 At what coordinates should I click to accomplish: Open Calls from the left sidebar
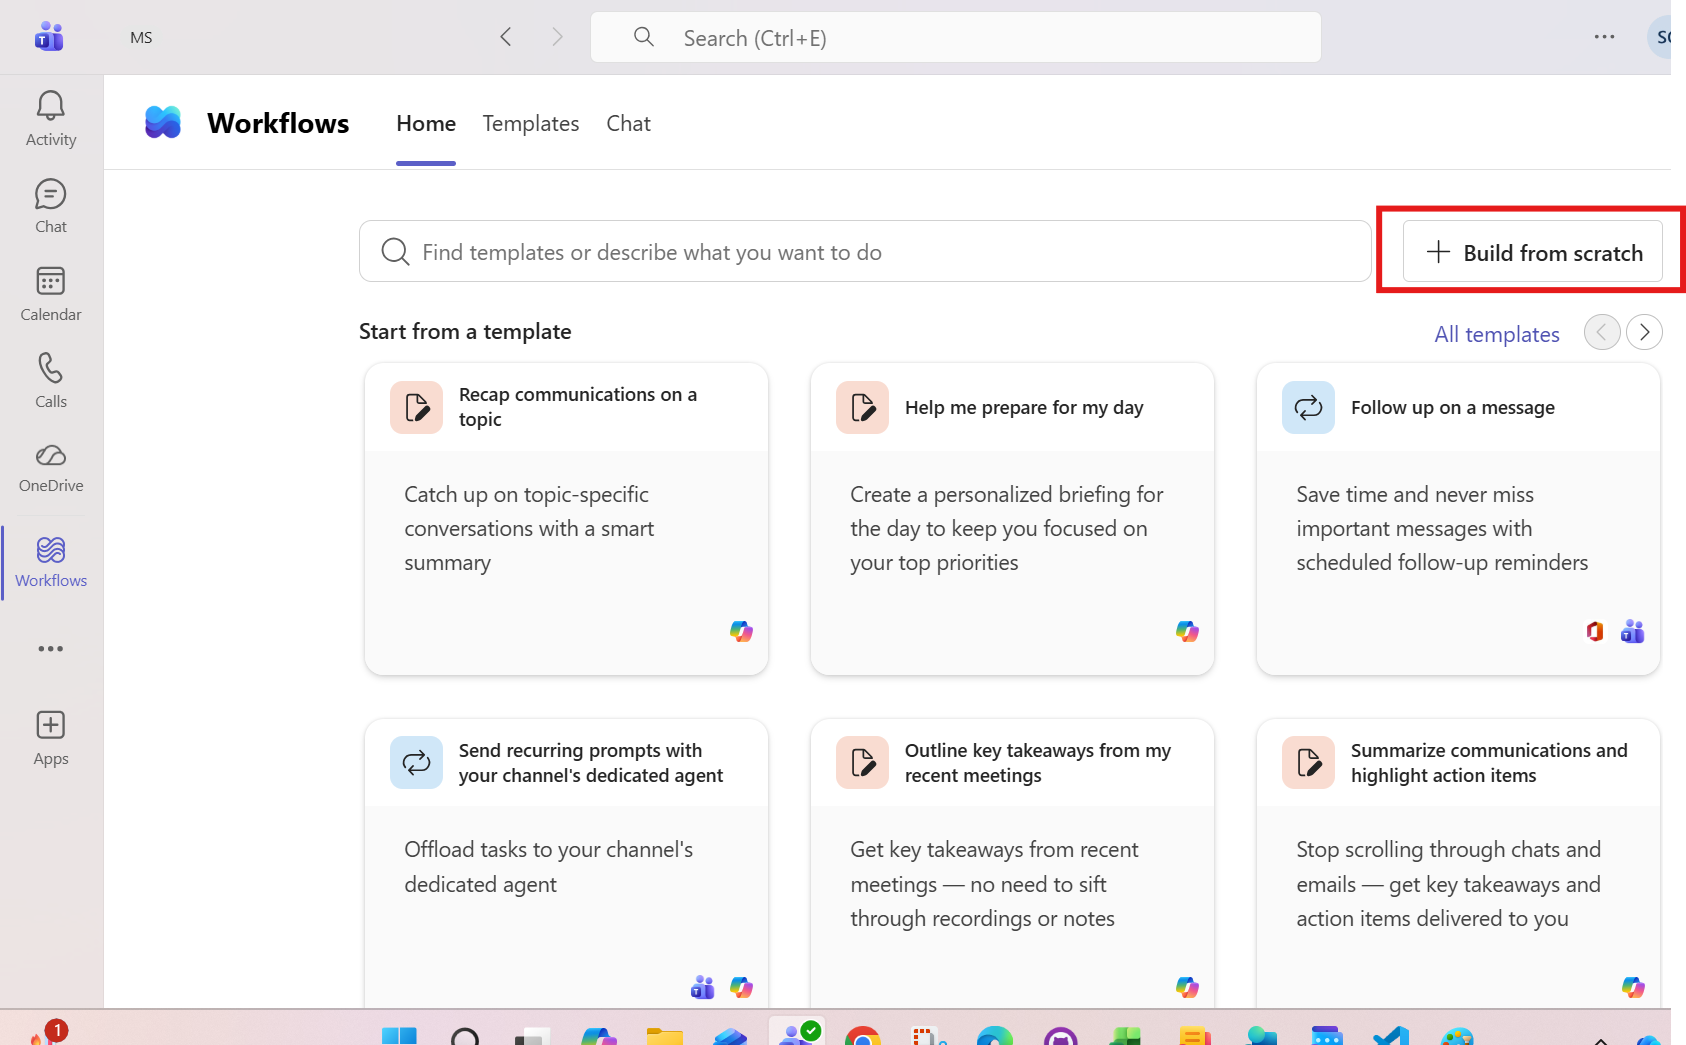(x=51, y=381)
